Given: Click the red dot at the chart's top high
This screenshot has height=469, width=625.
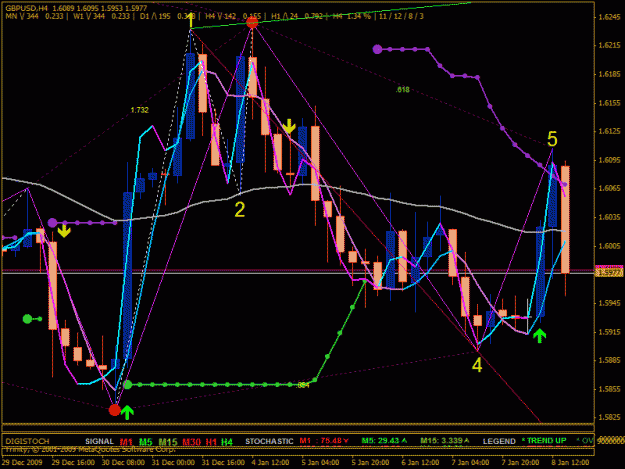Looking at the screenshot, I should 252,22.
